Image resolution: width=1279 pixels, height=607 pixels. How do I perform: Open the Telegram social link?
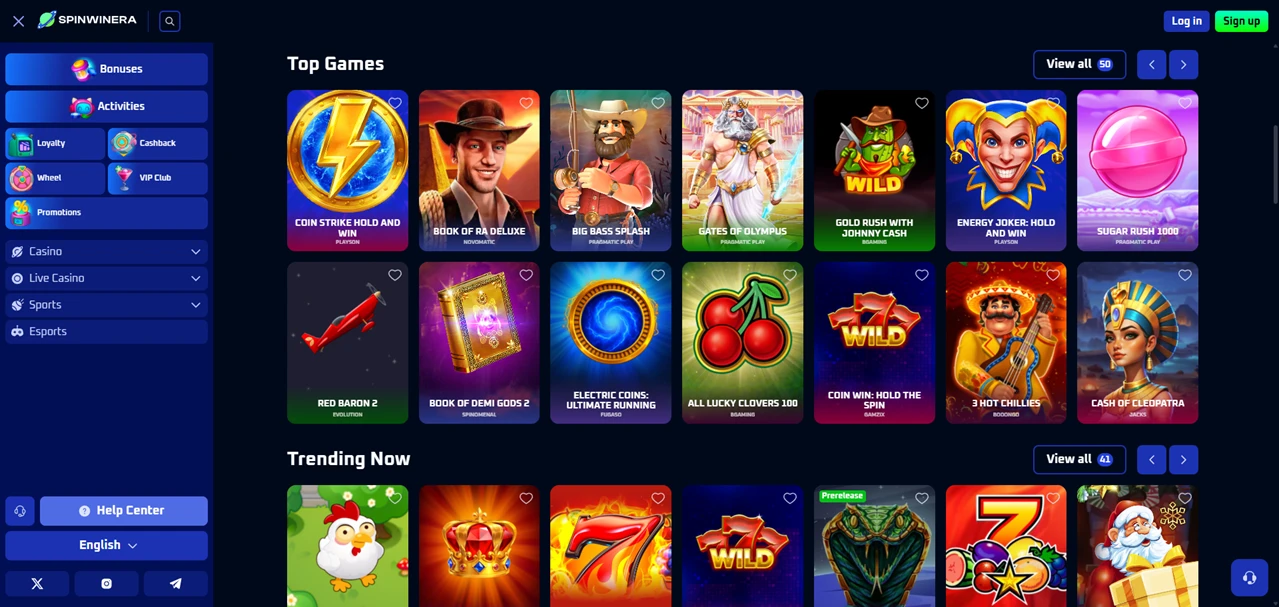click(x=176, y=584)
